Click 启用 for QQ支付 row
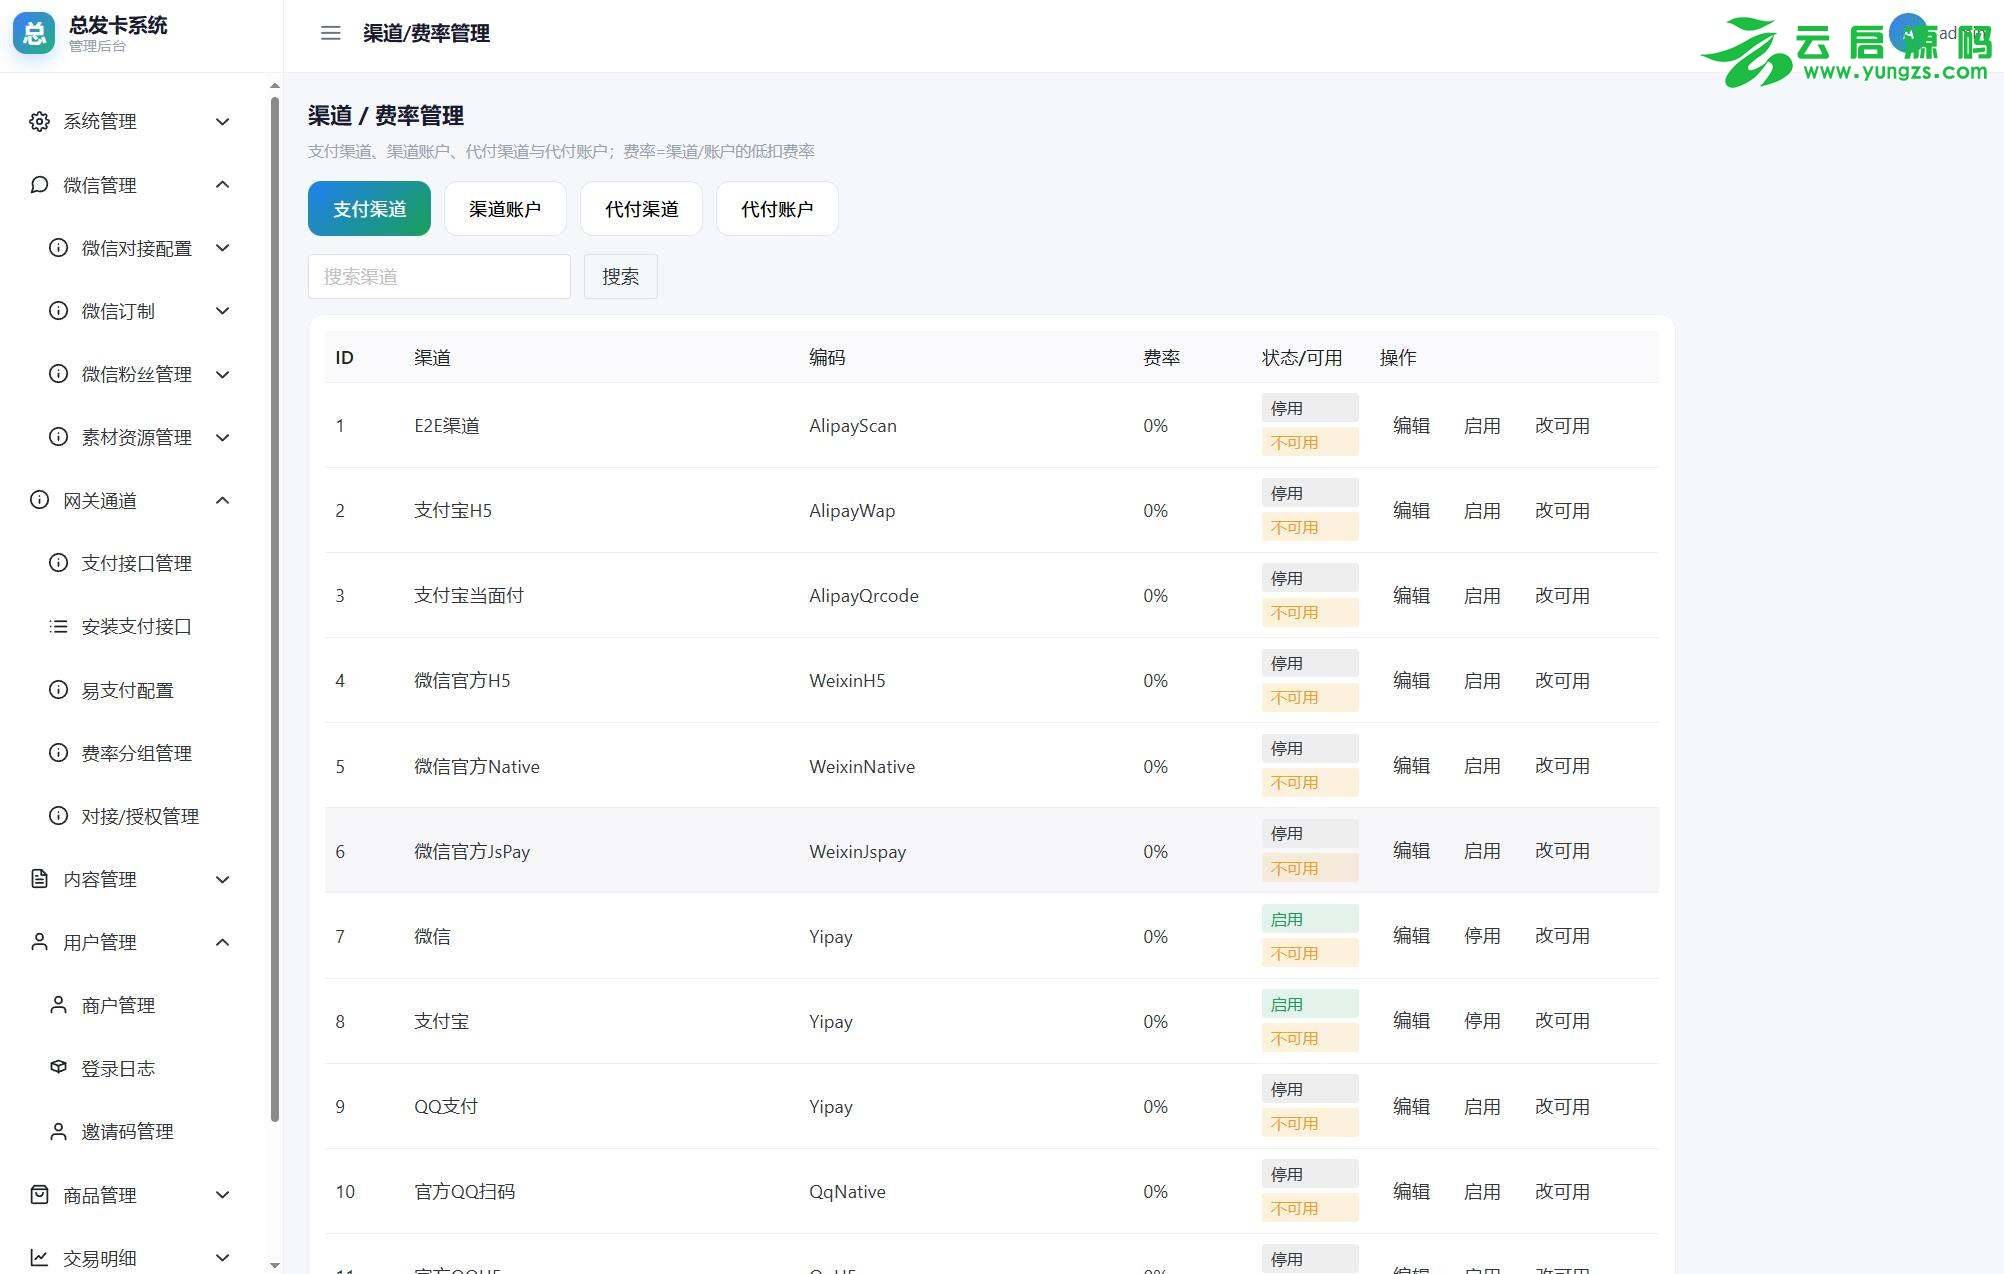This screenshot has height=1274, width=2004. pyautogui.click(x=1482, y=1107)
